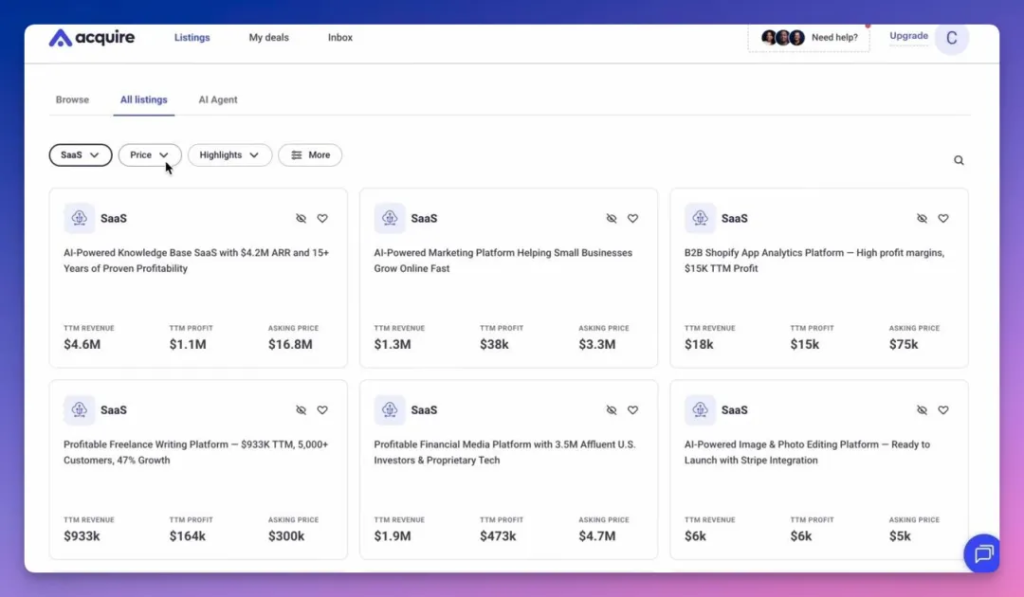
Task: Favorite the AI-Powered Knowledge Base listing
Action: (x=322, y=218)
